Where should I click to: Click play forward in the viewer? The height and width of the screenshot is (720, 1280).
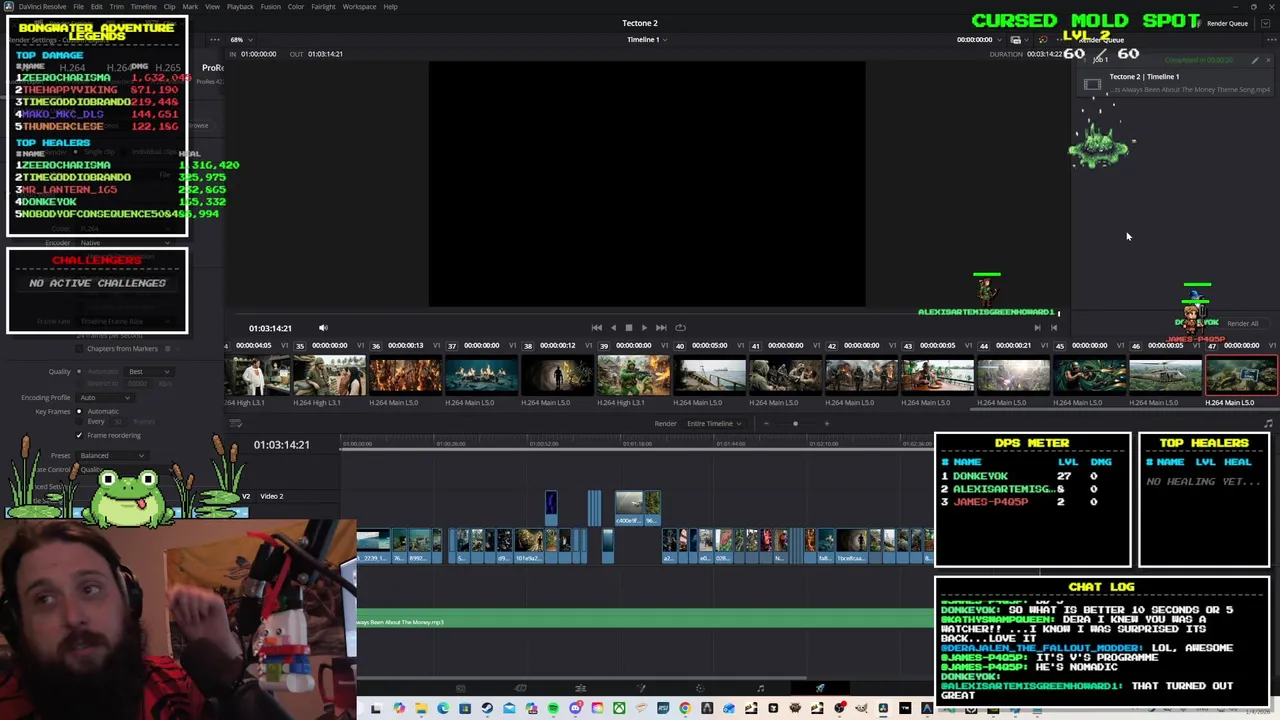click(x=643, y=327)
